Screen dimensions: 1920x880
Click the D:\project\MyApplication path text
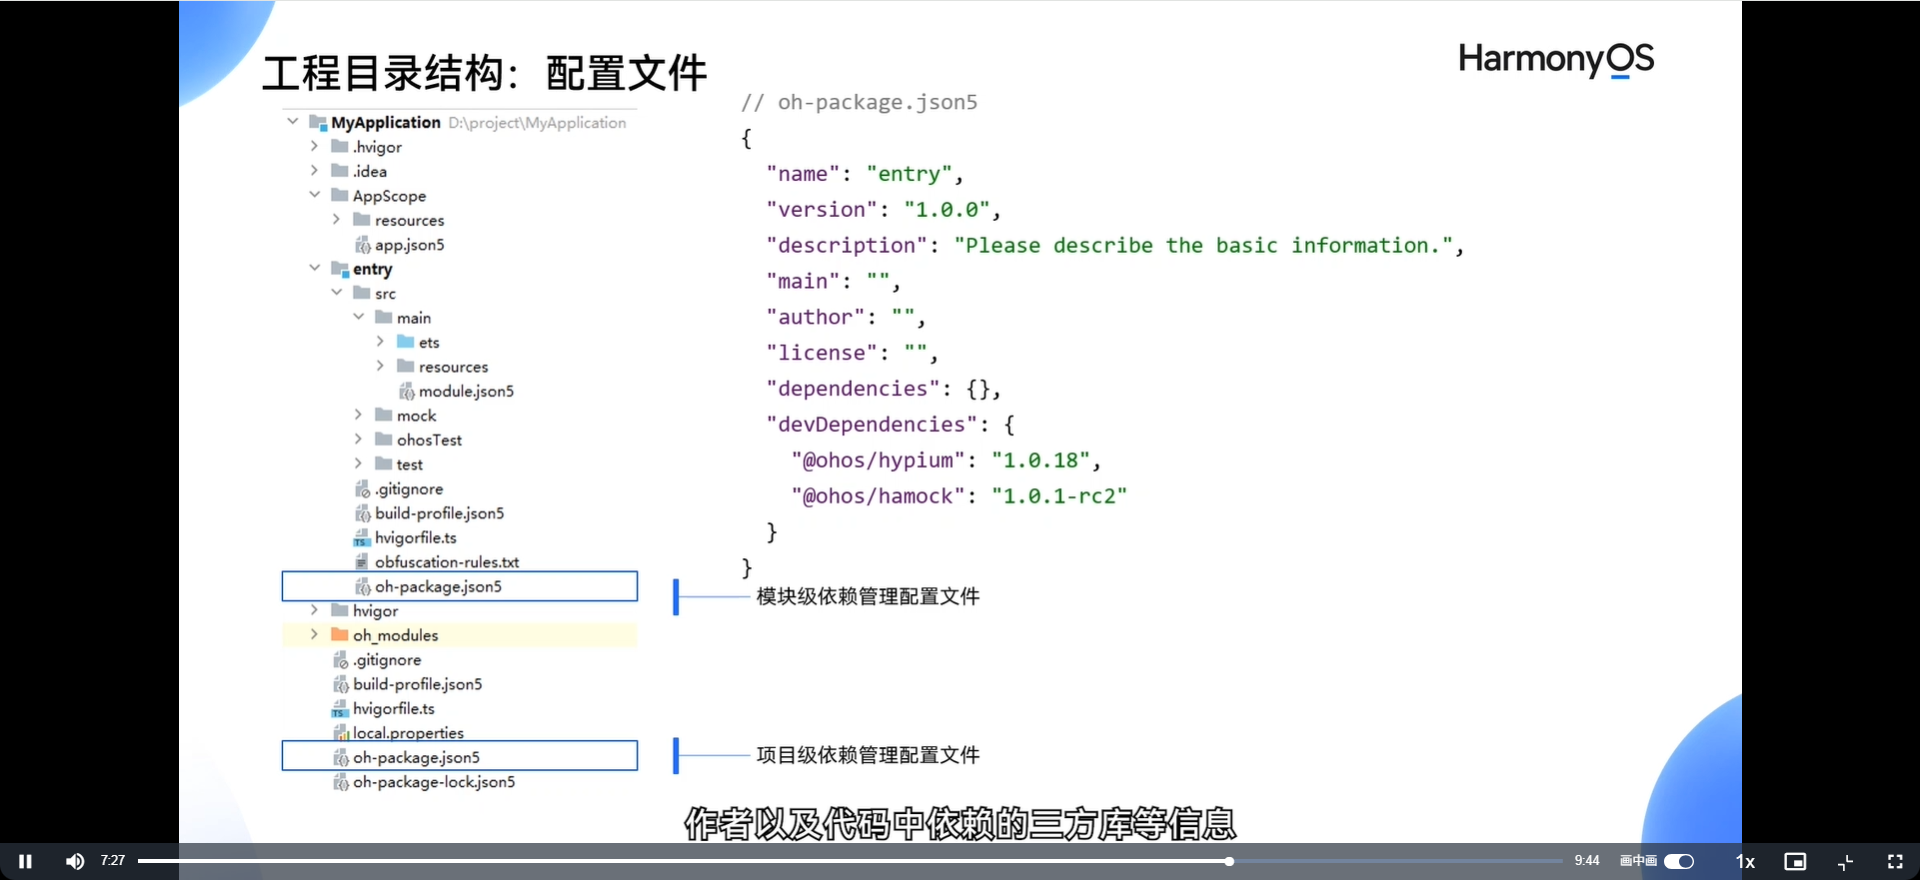[x=537, y=122]
